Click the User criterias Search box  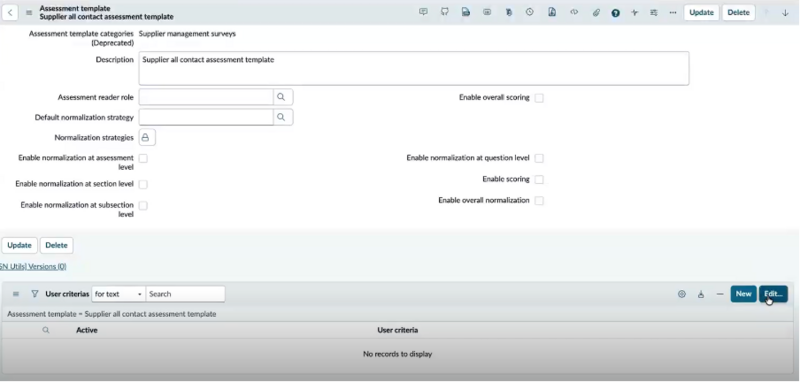pyautogui.click(x=185, y=294)
